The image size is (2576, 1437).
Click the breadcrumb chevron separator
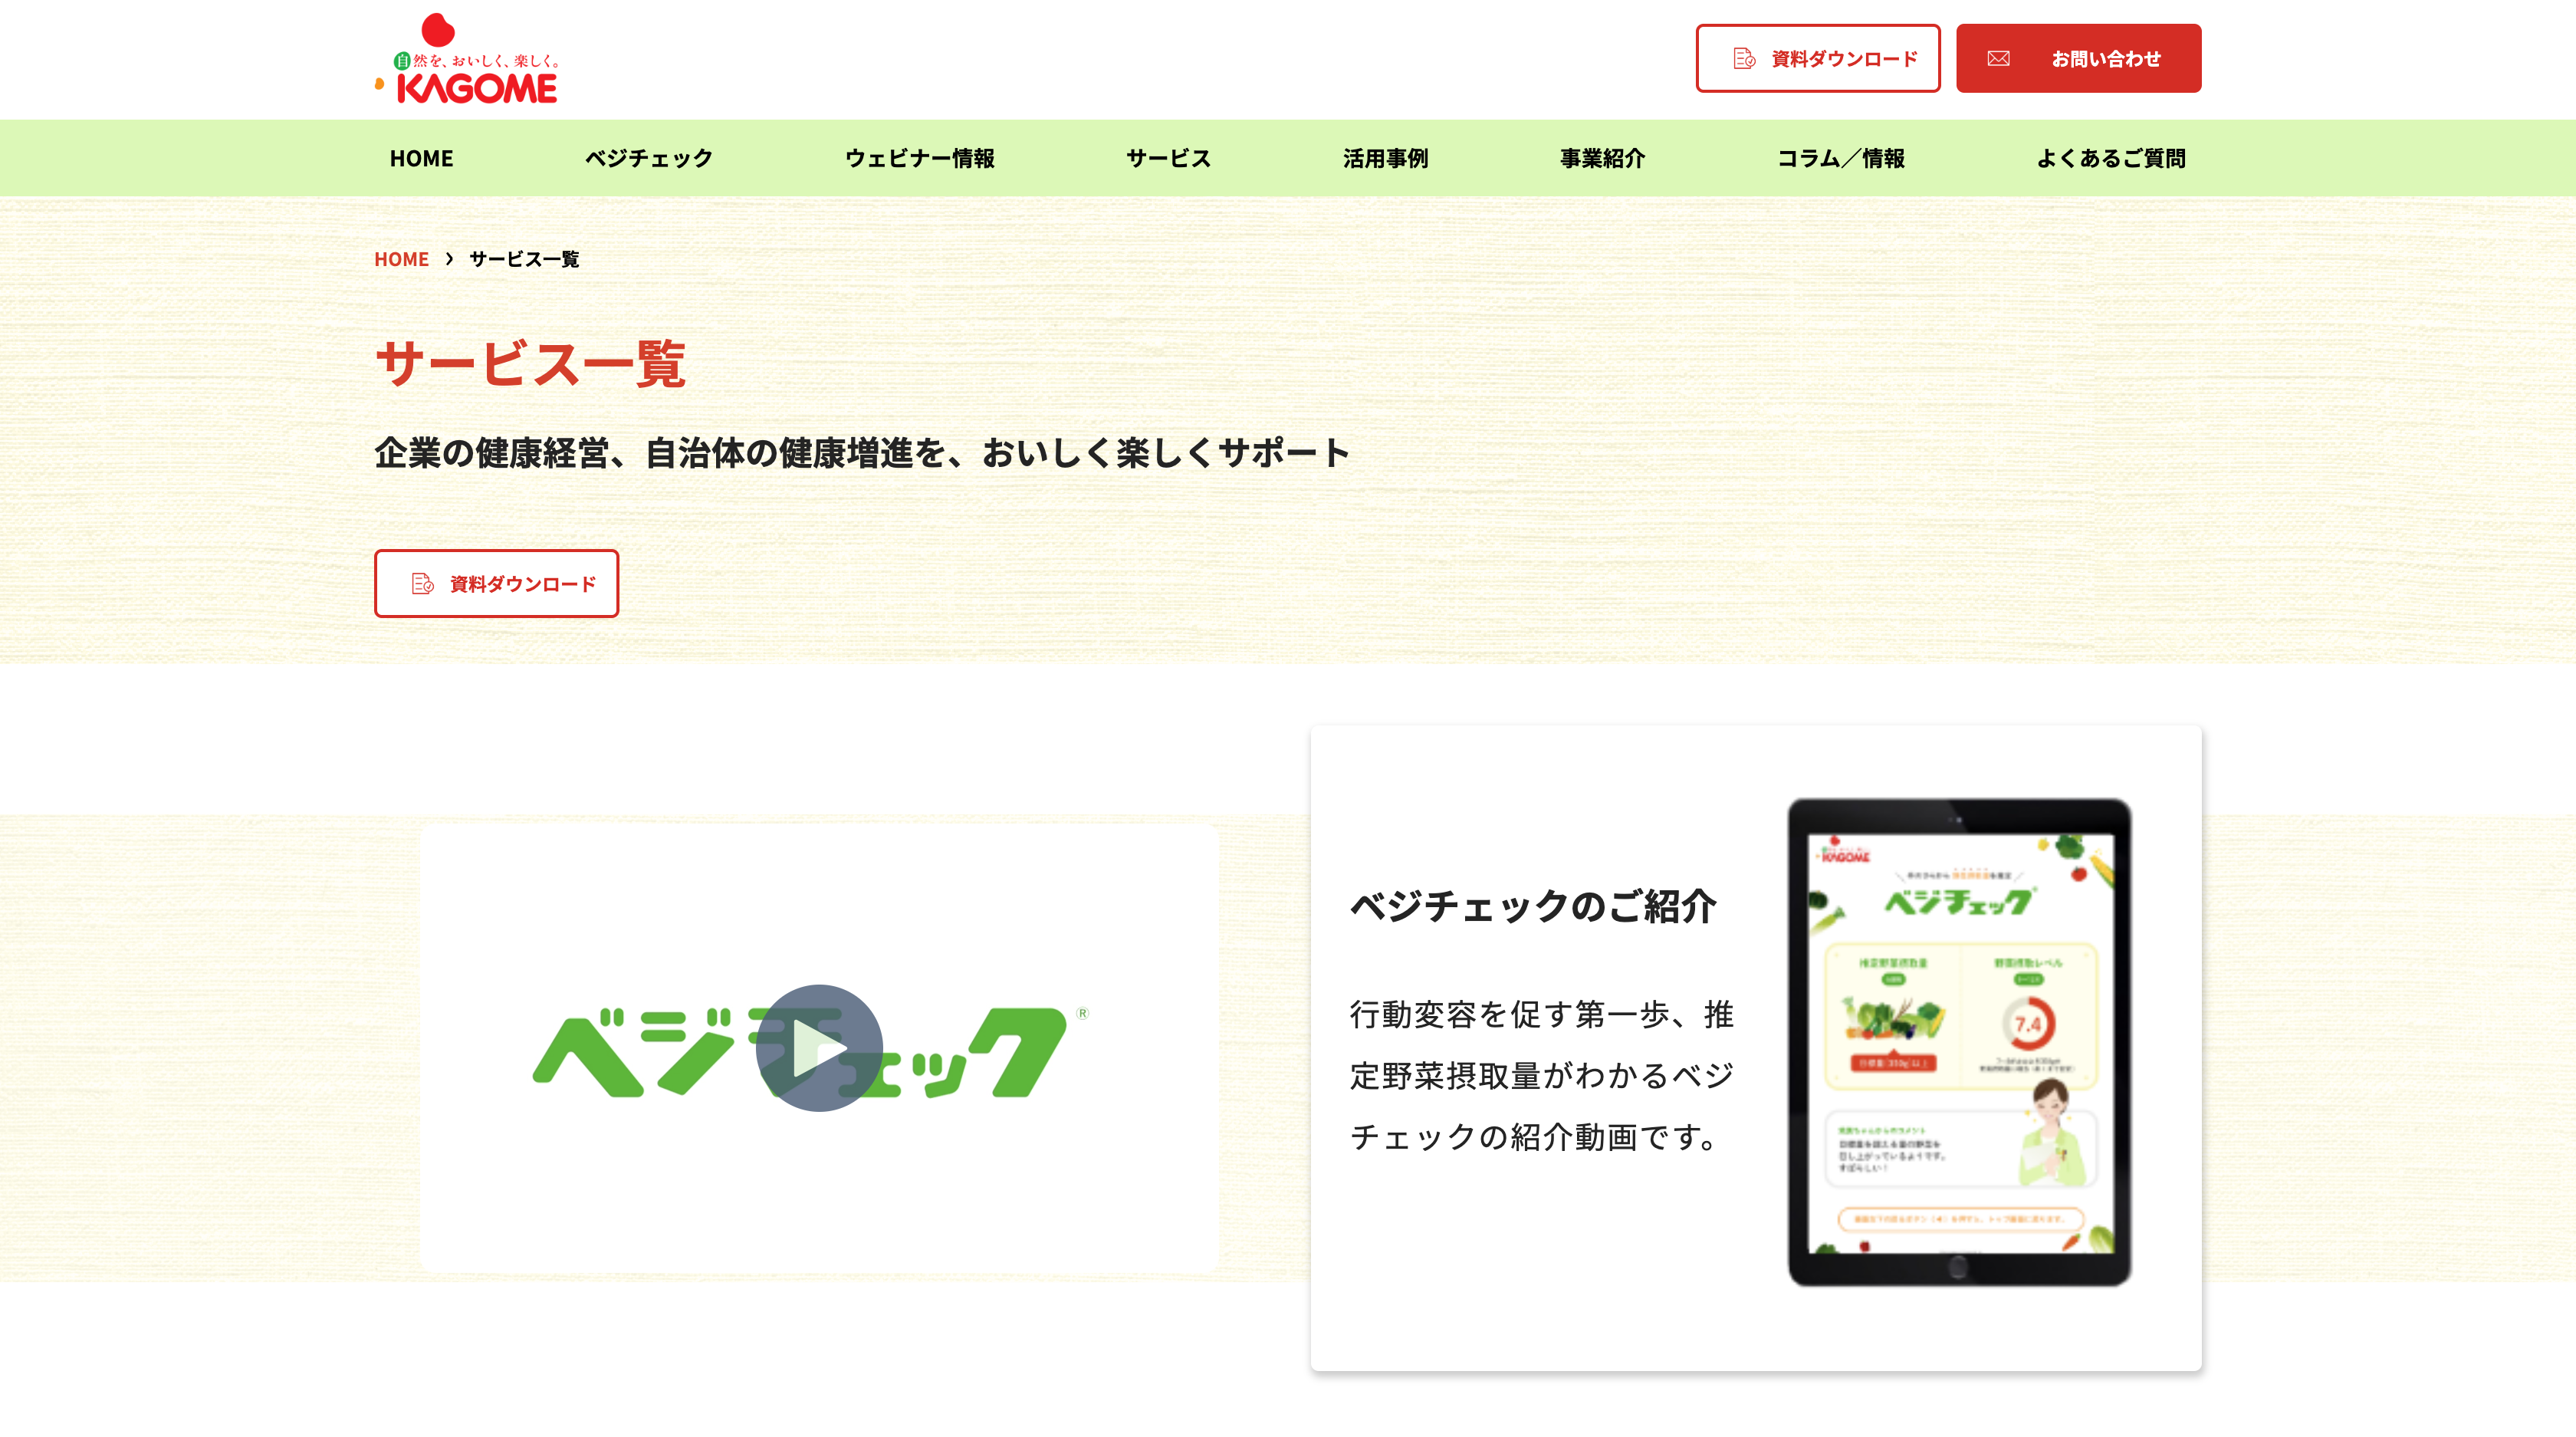[450, 259]
